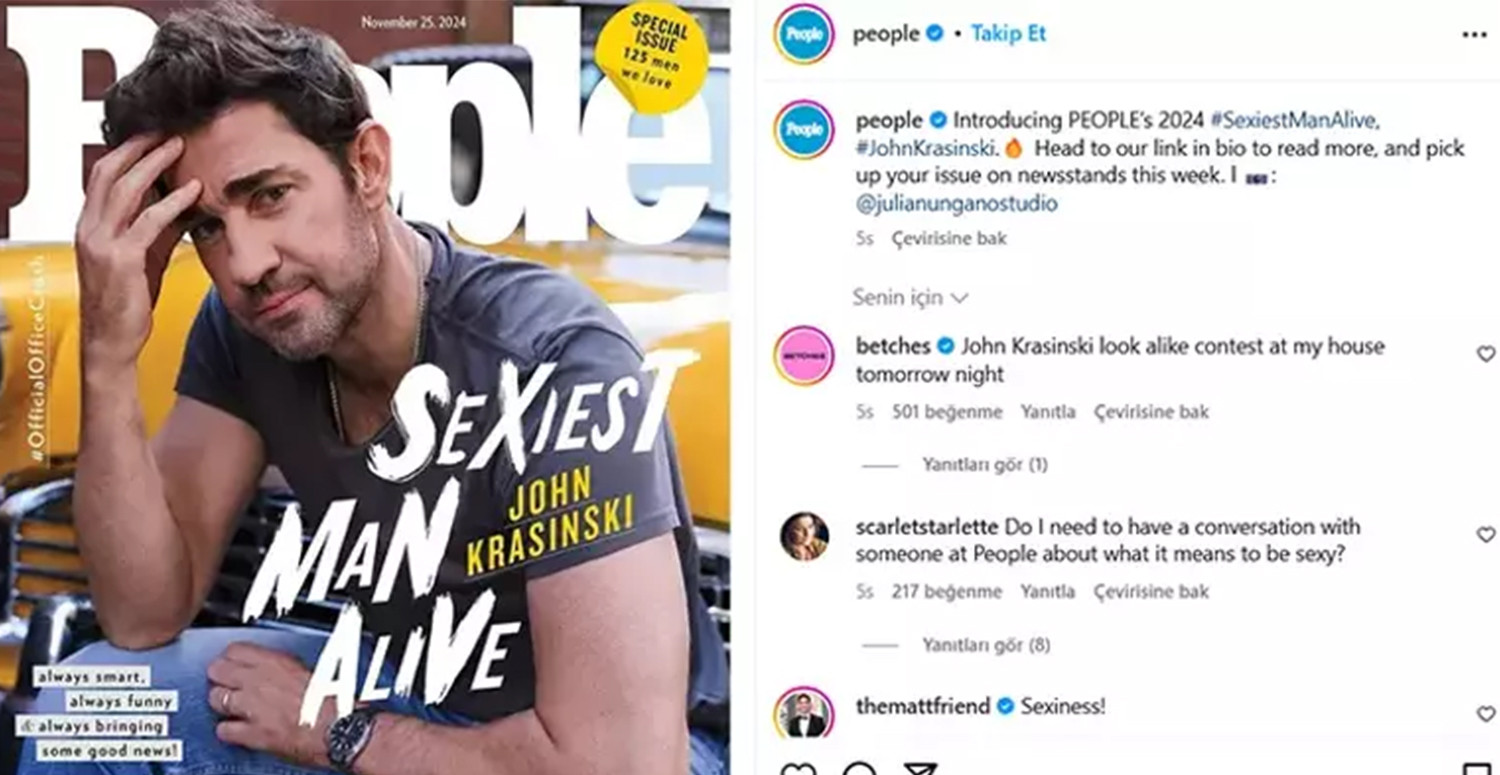Open themattfriend's profile picture
Viewport: 1500px width, 775px height.
[x=804, y=714]
